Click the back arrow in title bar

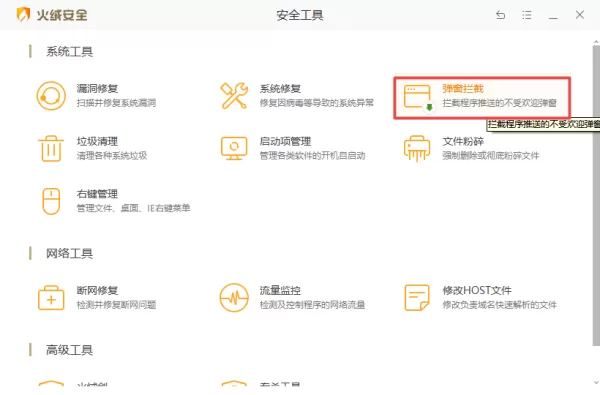(501, 15)
